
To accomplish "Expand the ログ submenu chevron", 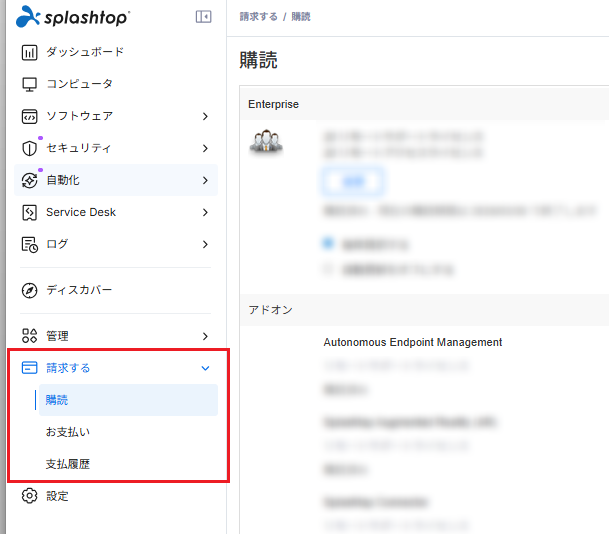I will [205, 244].
